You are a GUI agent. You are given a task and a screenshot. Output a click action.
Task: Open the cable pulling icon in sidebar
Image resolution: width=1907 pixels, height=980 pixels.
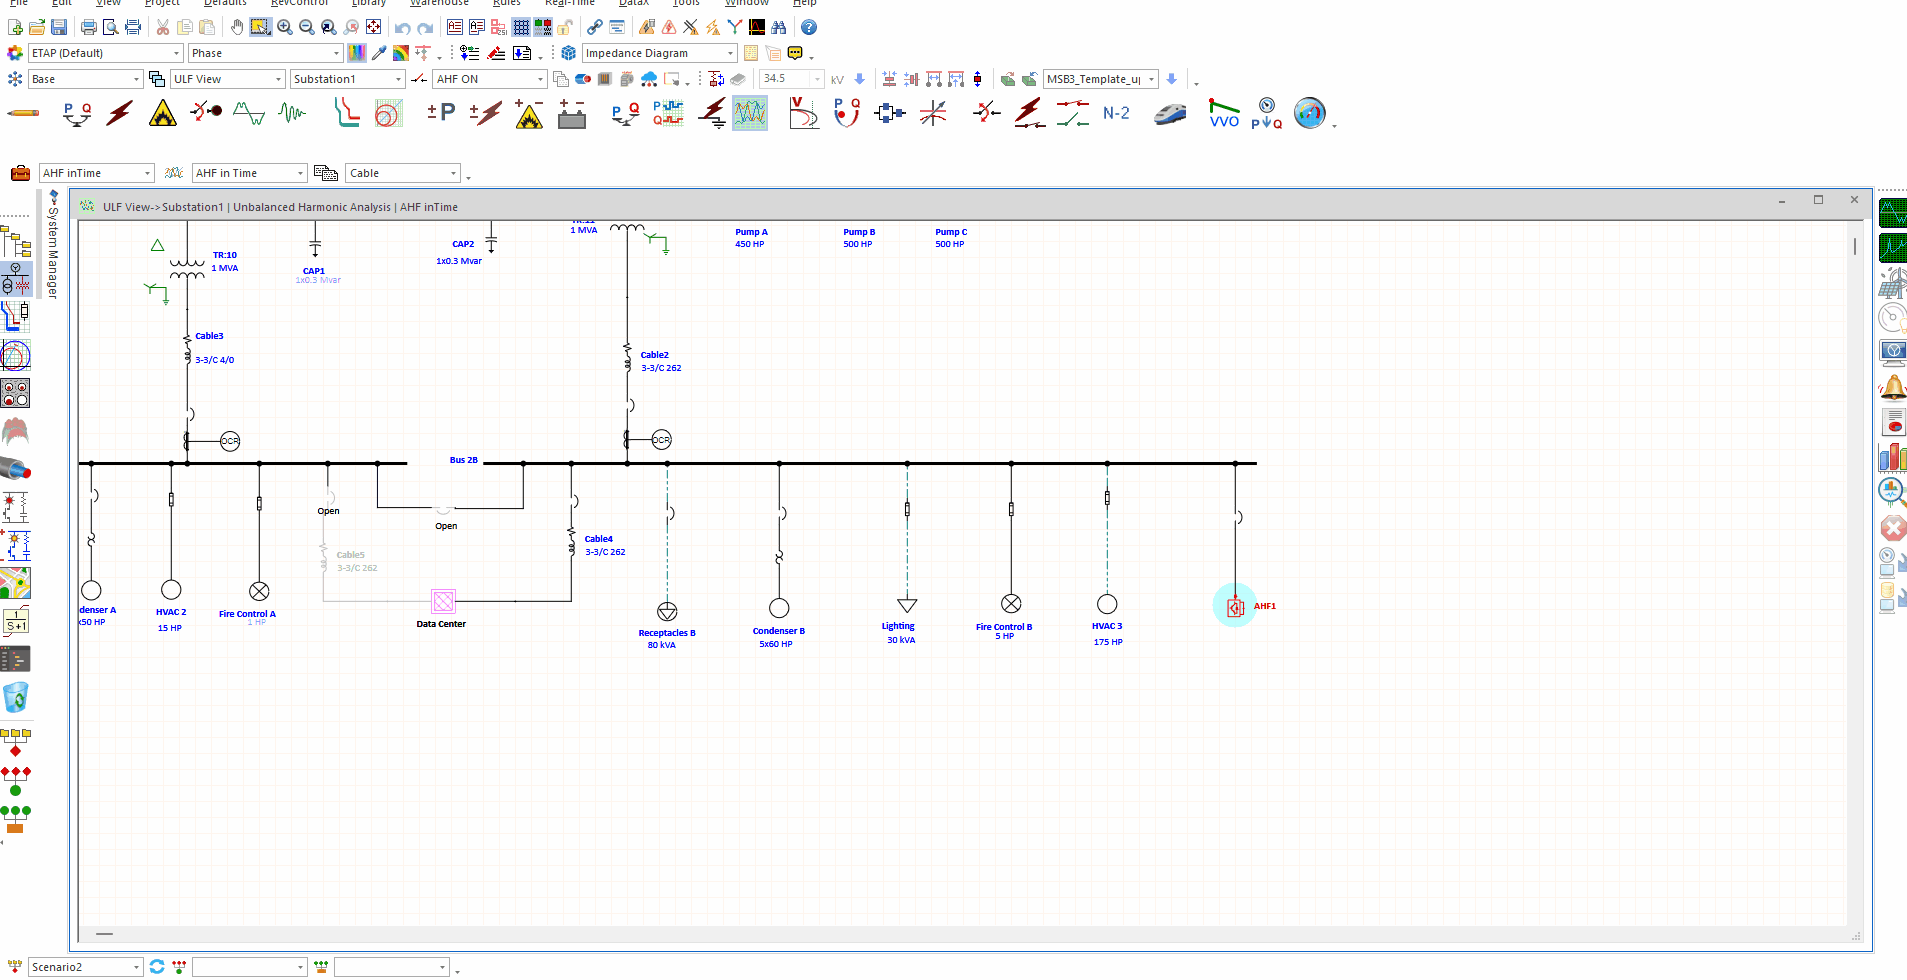coord(15,468)
